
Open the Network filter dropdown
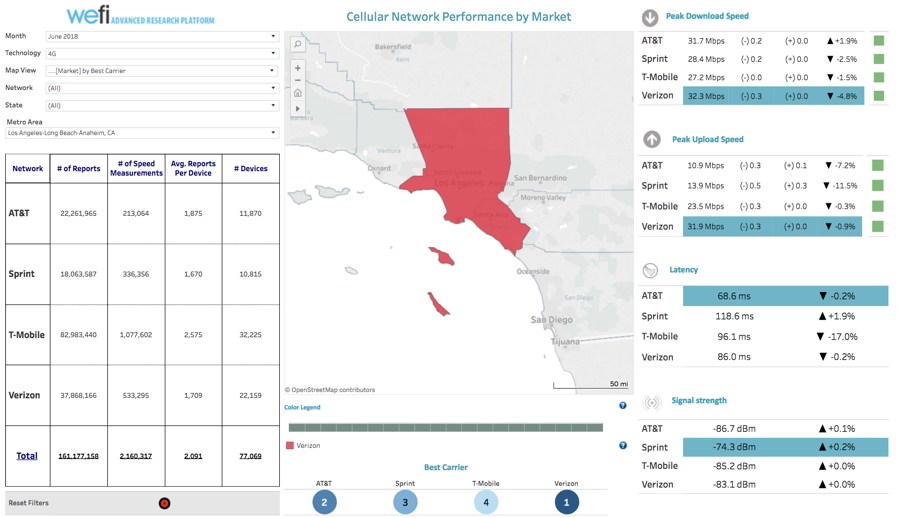click(x=162, y=88)
